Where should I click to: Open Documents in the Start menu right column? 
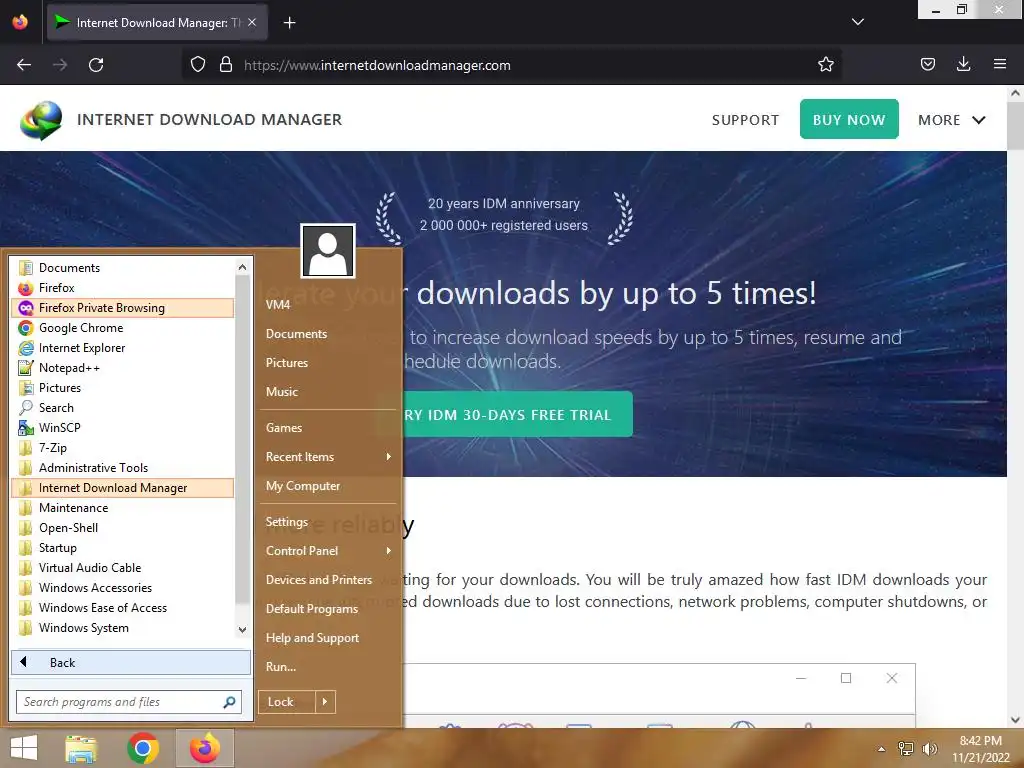[327, 334]
